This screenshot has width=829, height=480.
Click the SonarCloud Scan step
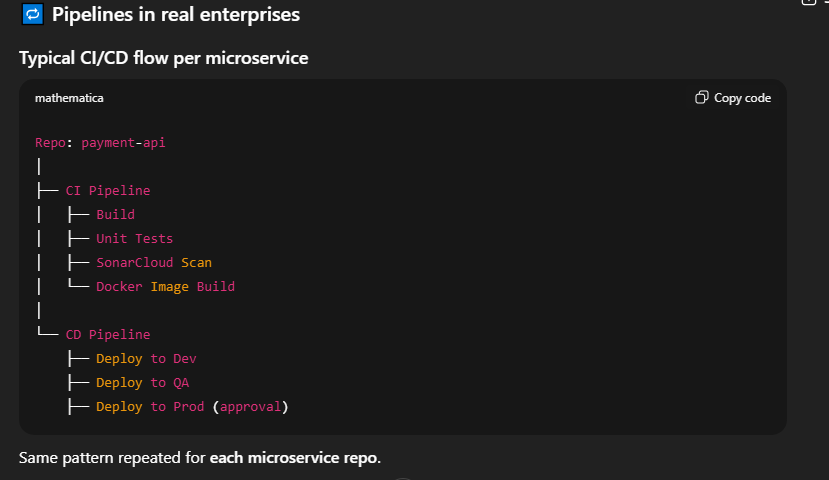153,263
